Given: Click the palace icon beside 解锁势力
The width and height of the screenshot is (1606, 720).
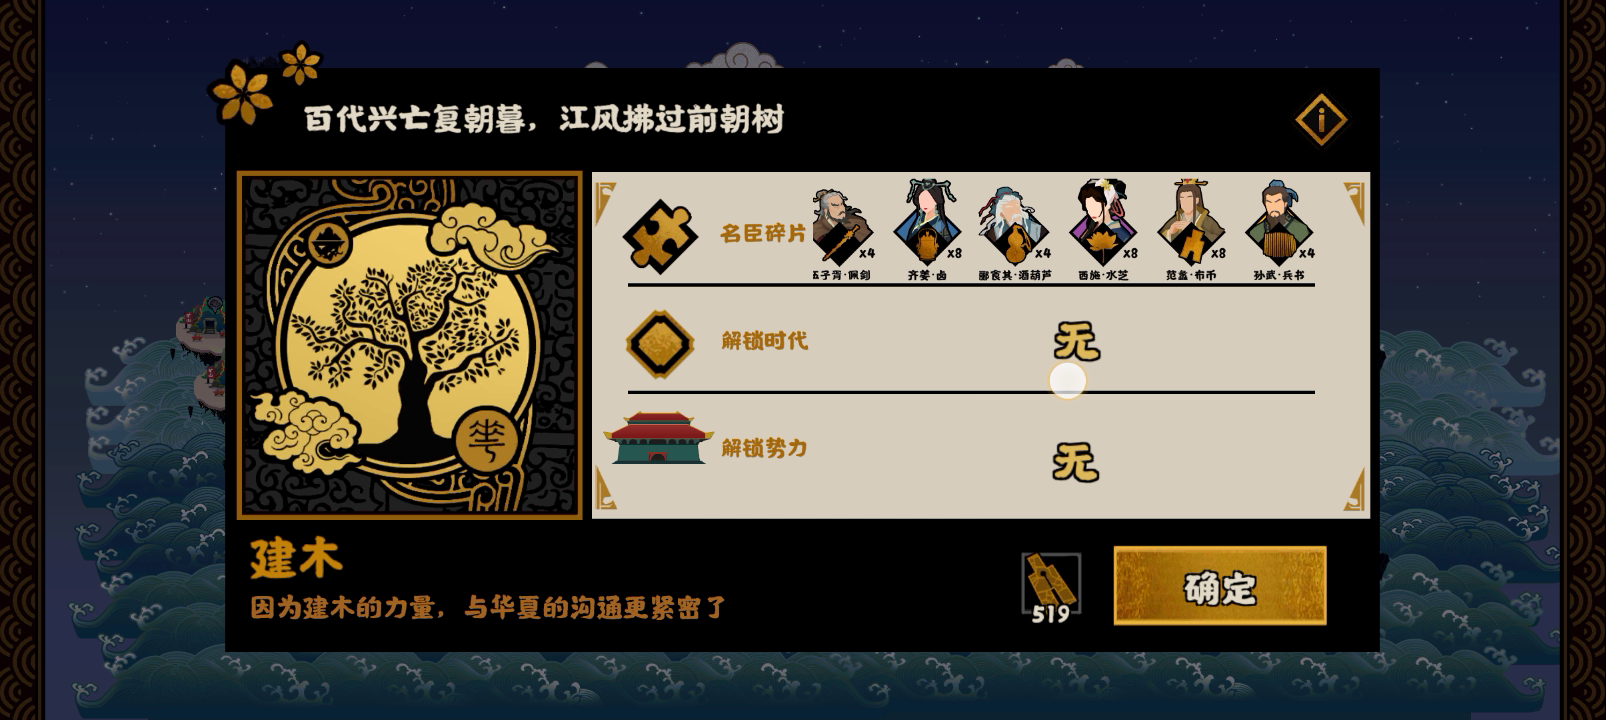Looking at the screenshot, I should (x=659, y=438).
